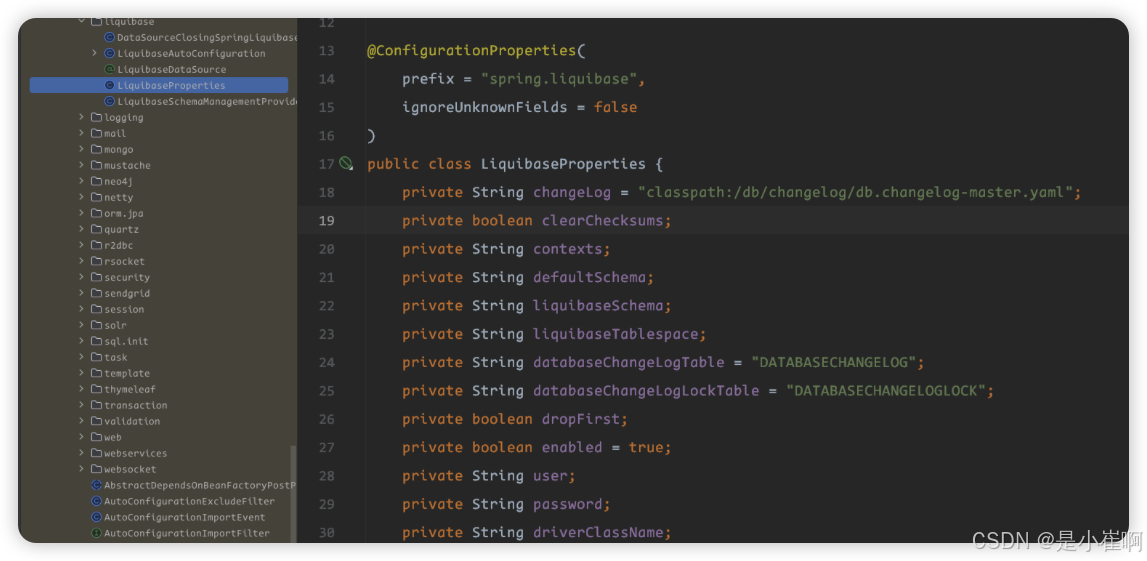Click the template folder icon
Image resolution: width=1147 pixels, height=561 pixels.
click(96, 373)
